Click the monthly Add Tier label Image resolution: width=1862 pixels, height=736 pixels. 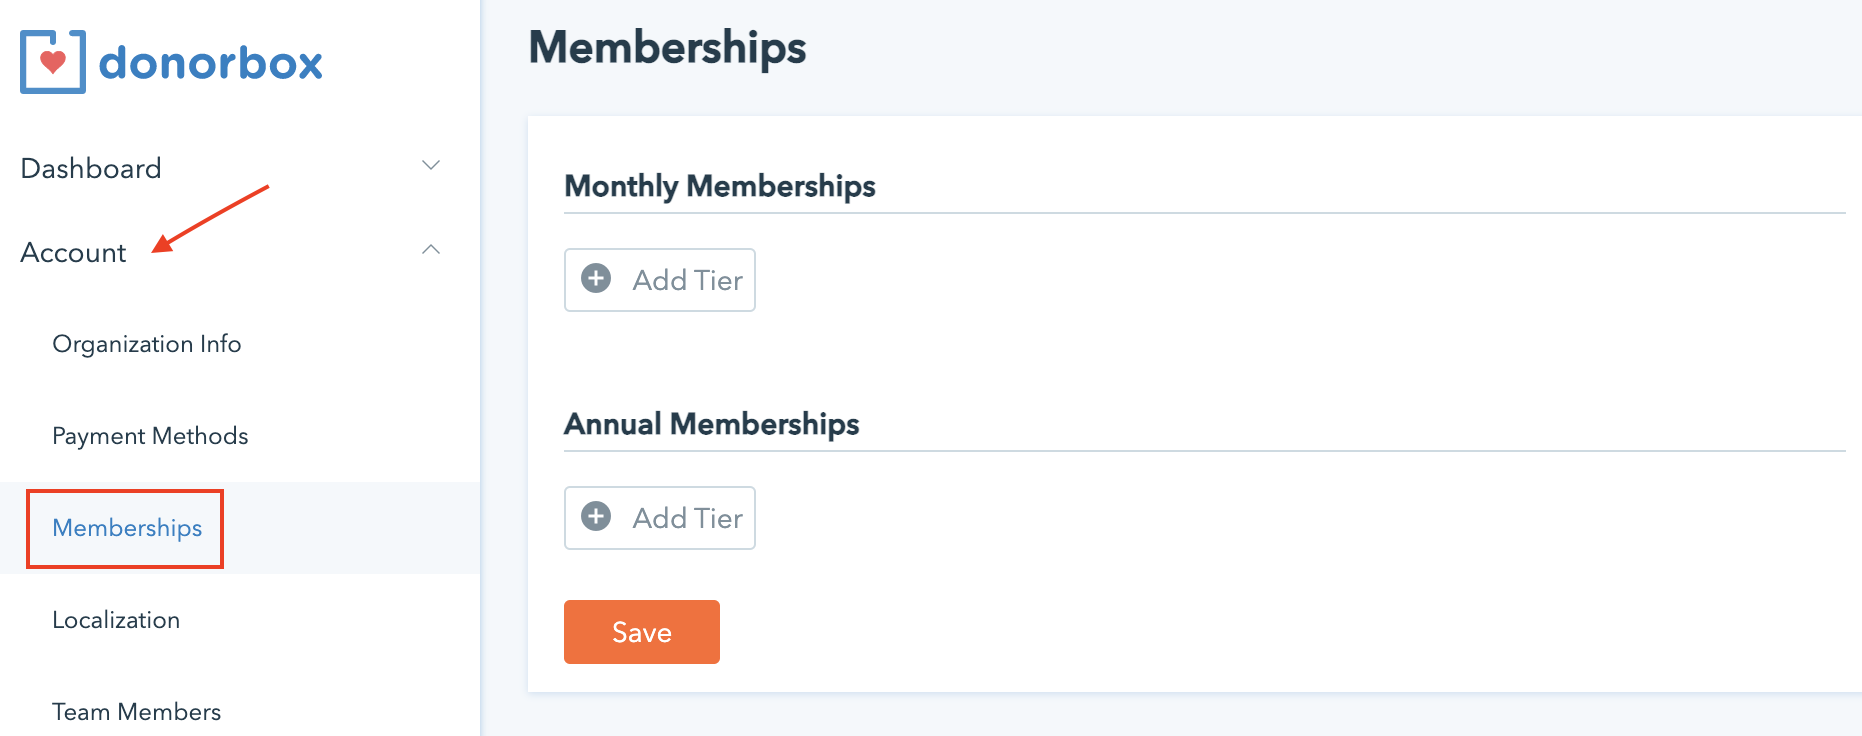point(687,280)
